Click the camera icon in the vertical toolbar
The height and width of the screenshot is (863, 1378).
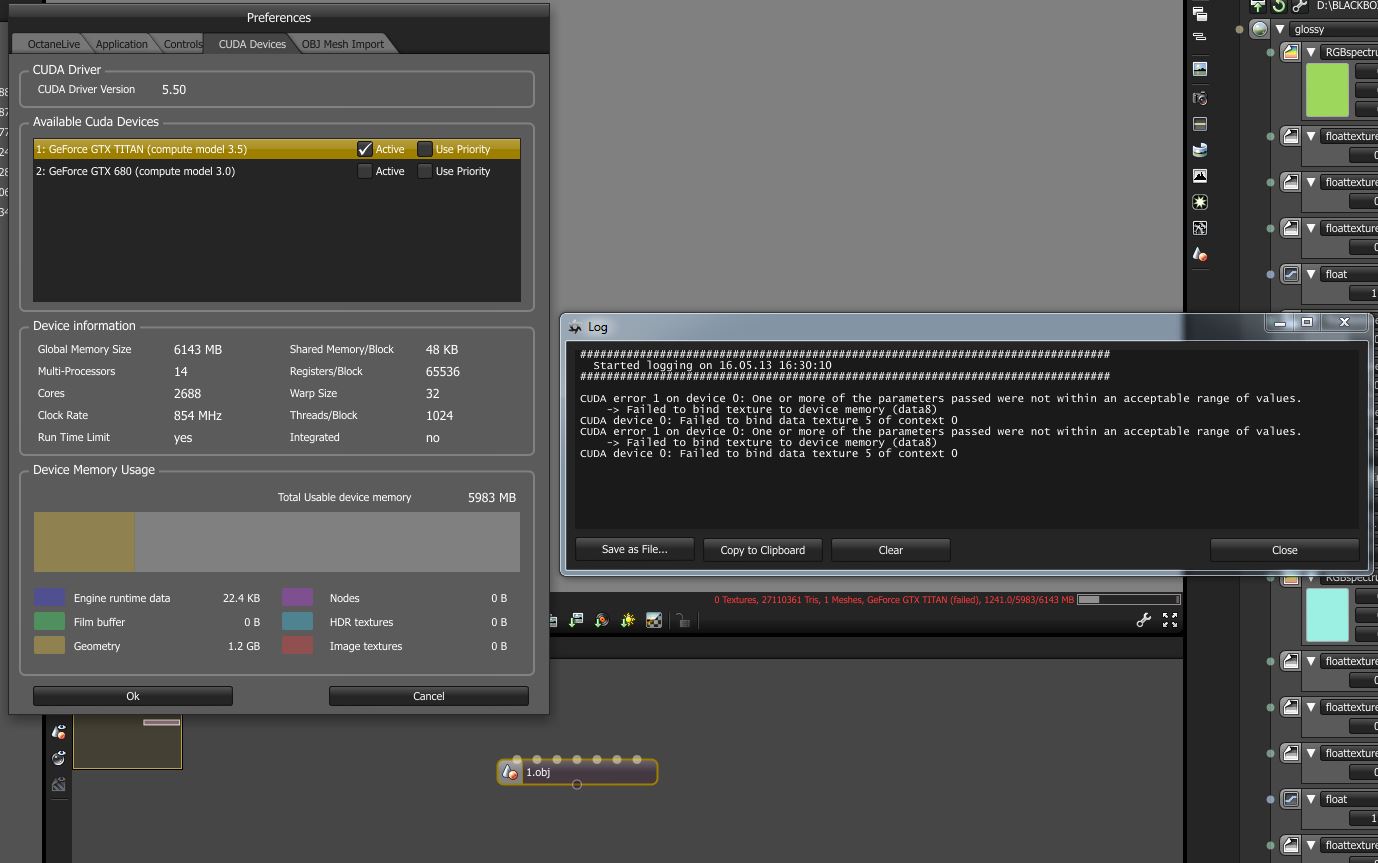(1200, 98)
